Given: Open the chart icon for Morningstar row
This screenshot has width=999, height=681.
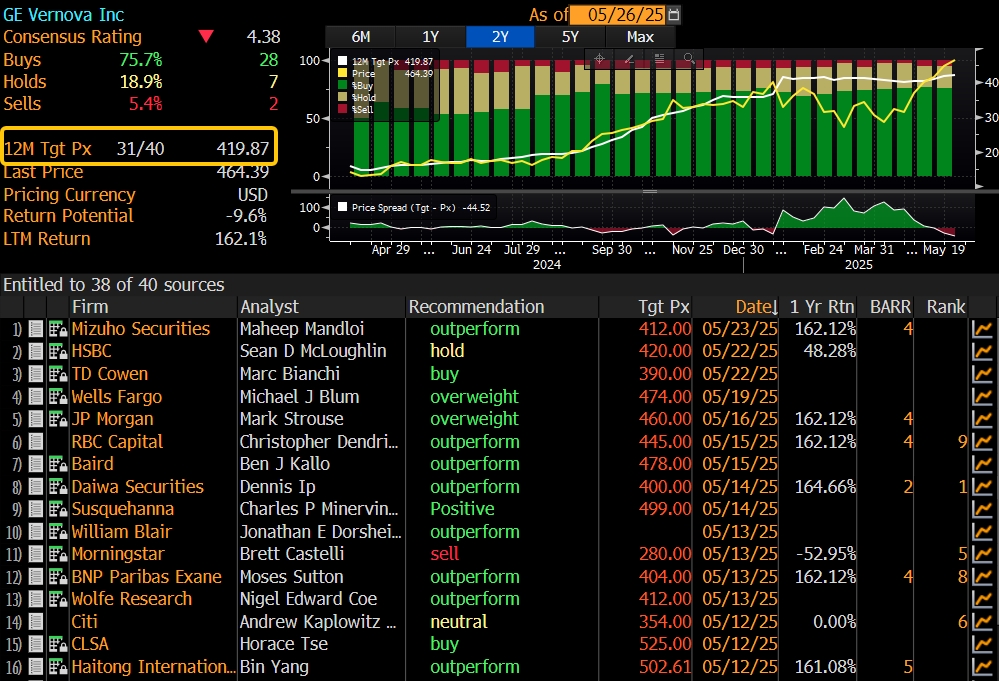Looking at the screenshot, I should click(x=982, y=555).
